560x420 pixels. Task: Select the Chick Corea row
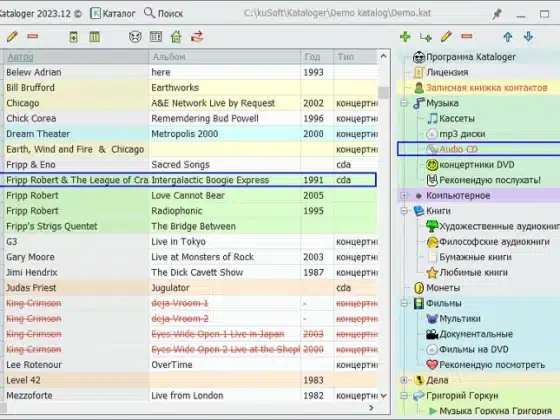click(190, 119)
